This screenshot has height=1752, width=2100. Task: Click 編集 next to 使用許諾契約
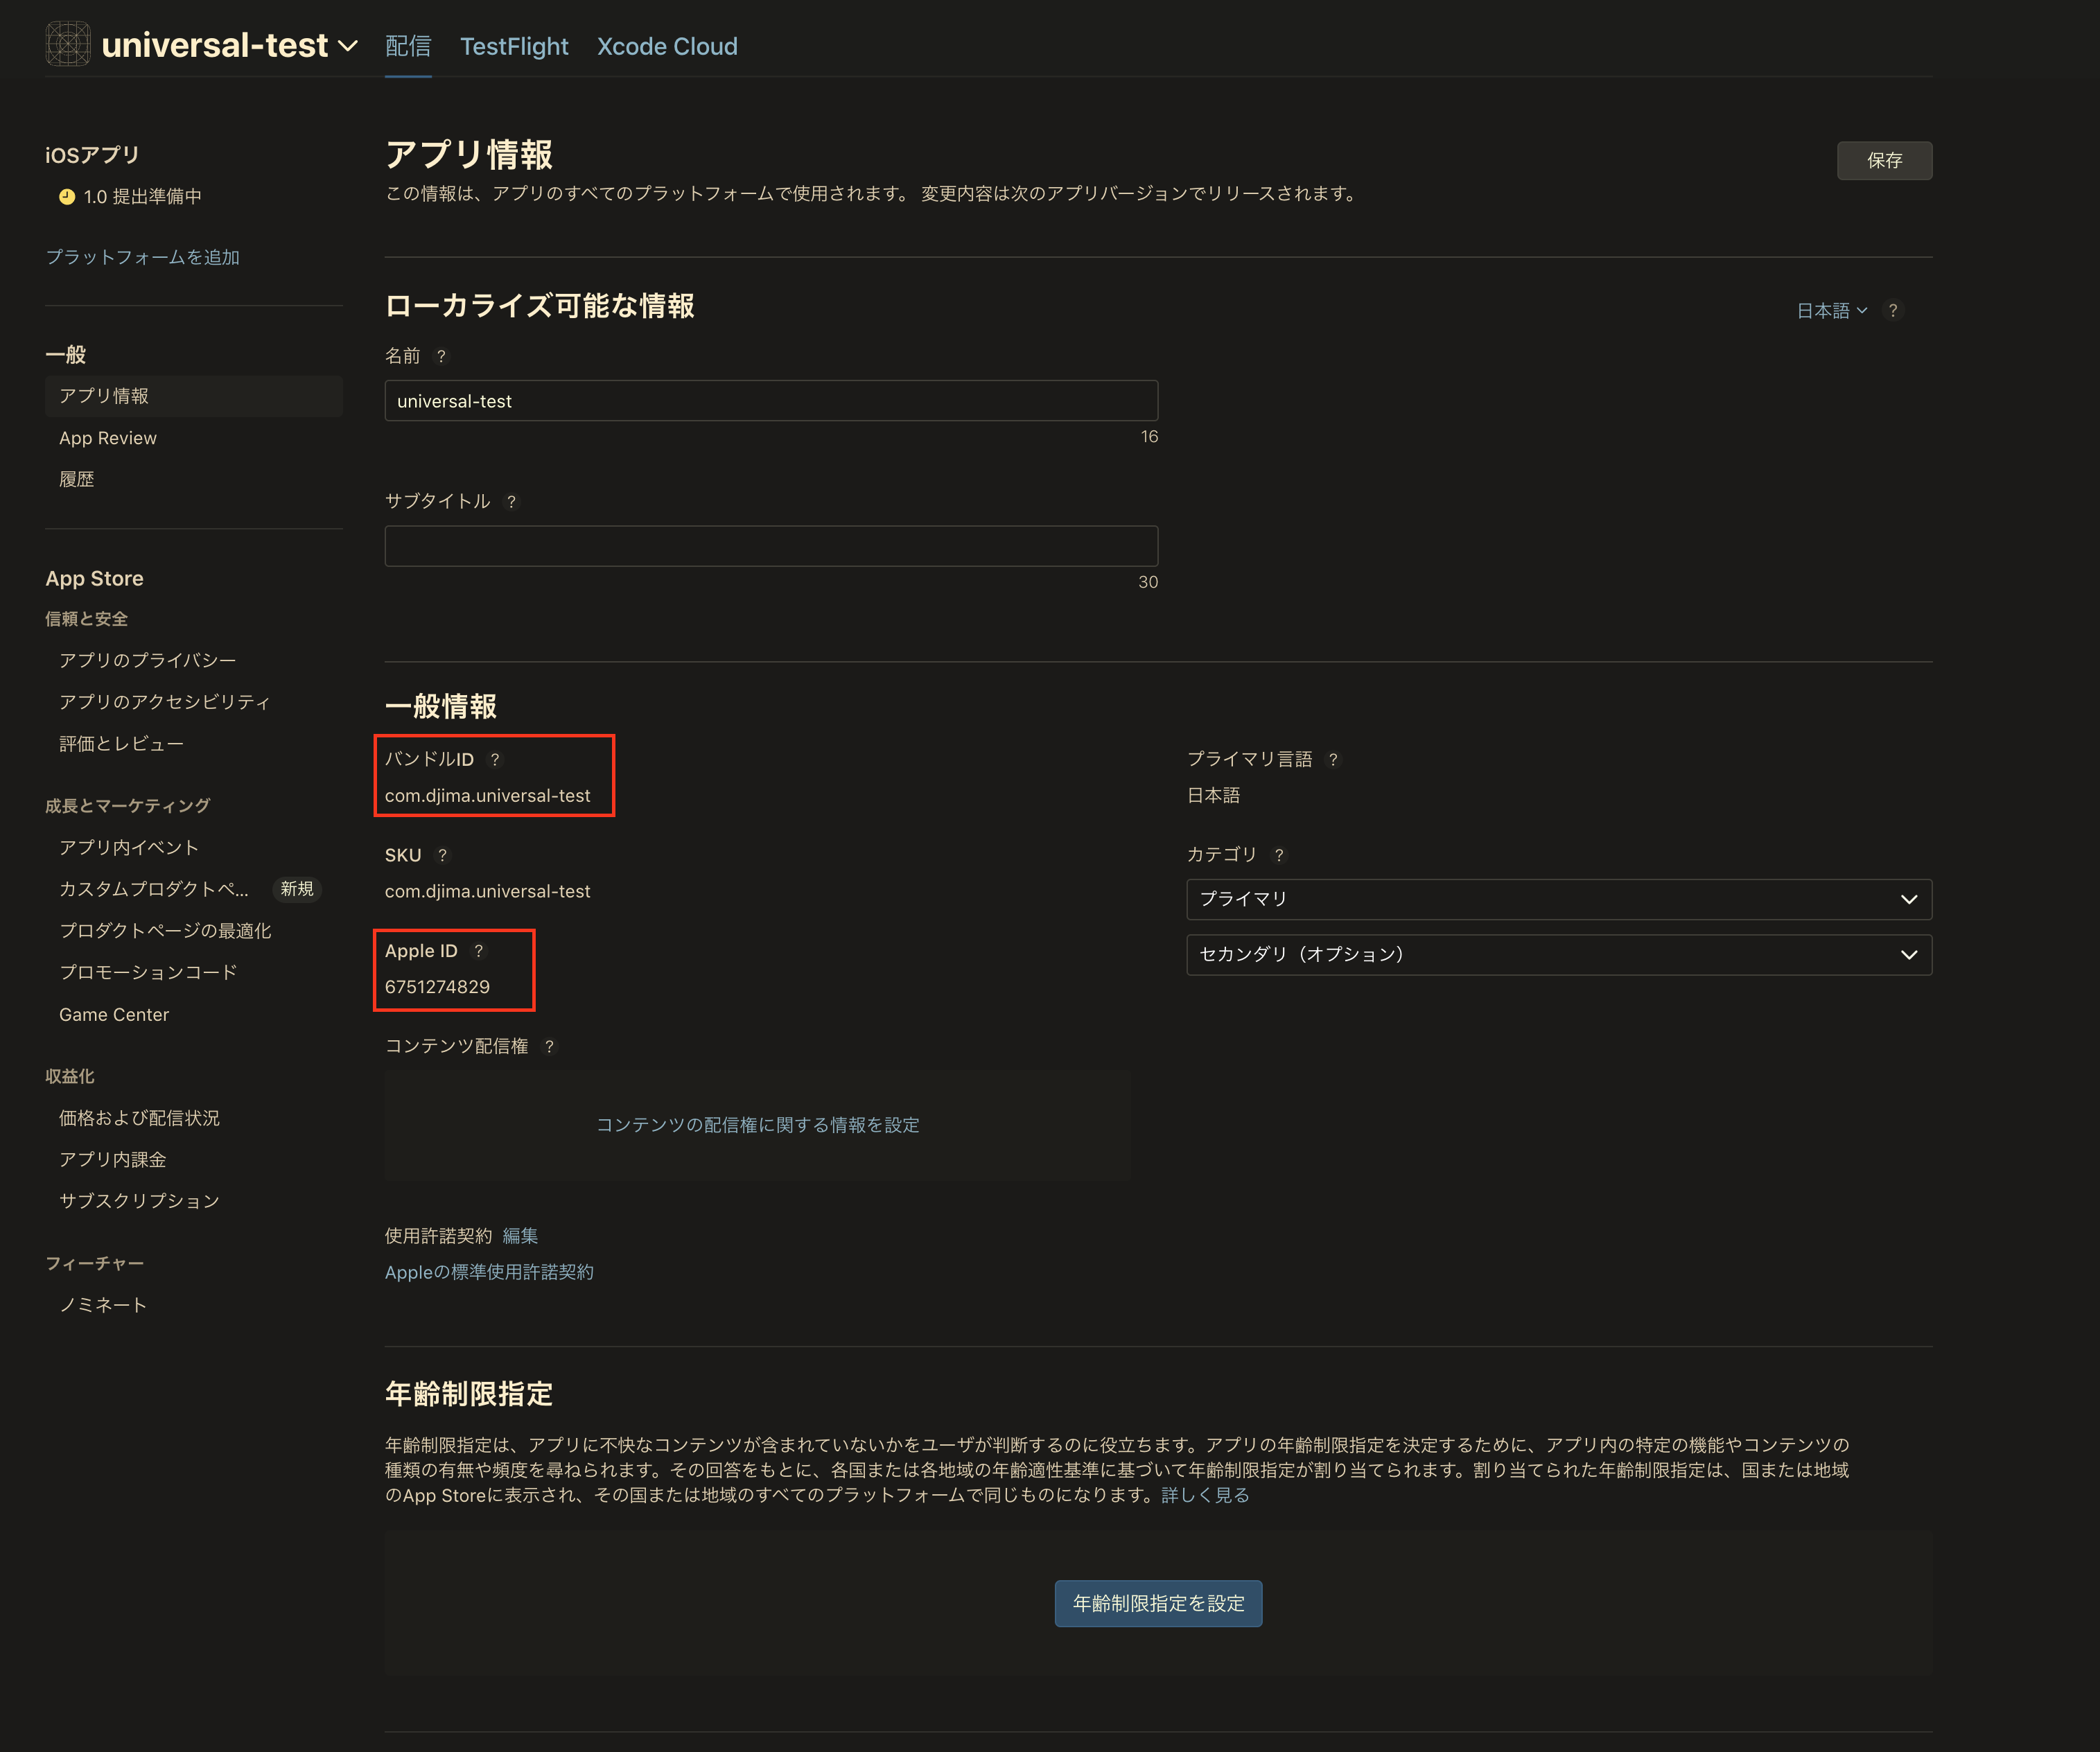pyautogui.click(x=520, y=1236)
